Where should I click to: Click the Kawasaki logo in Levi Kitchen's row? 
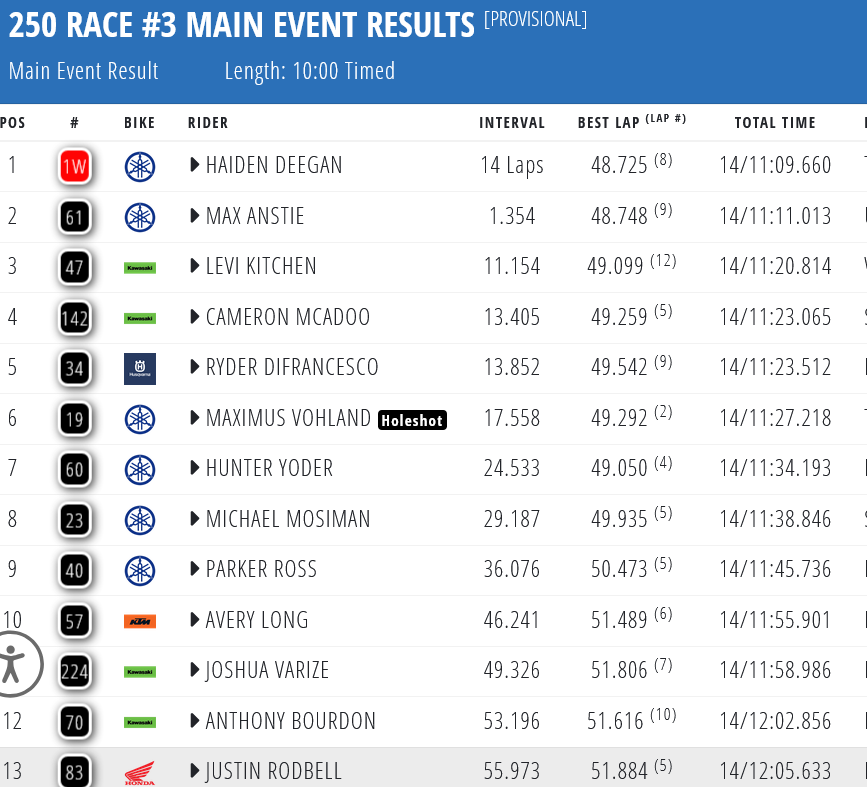[x=140, y=267]
